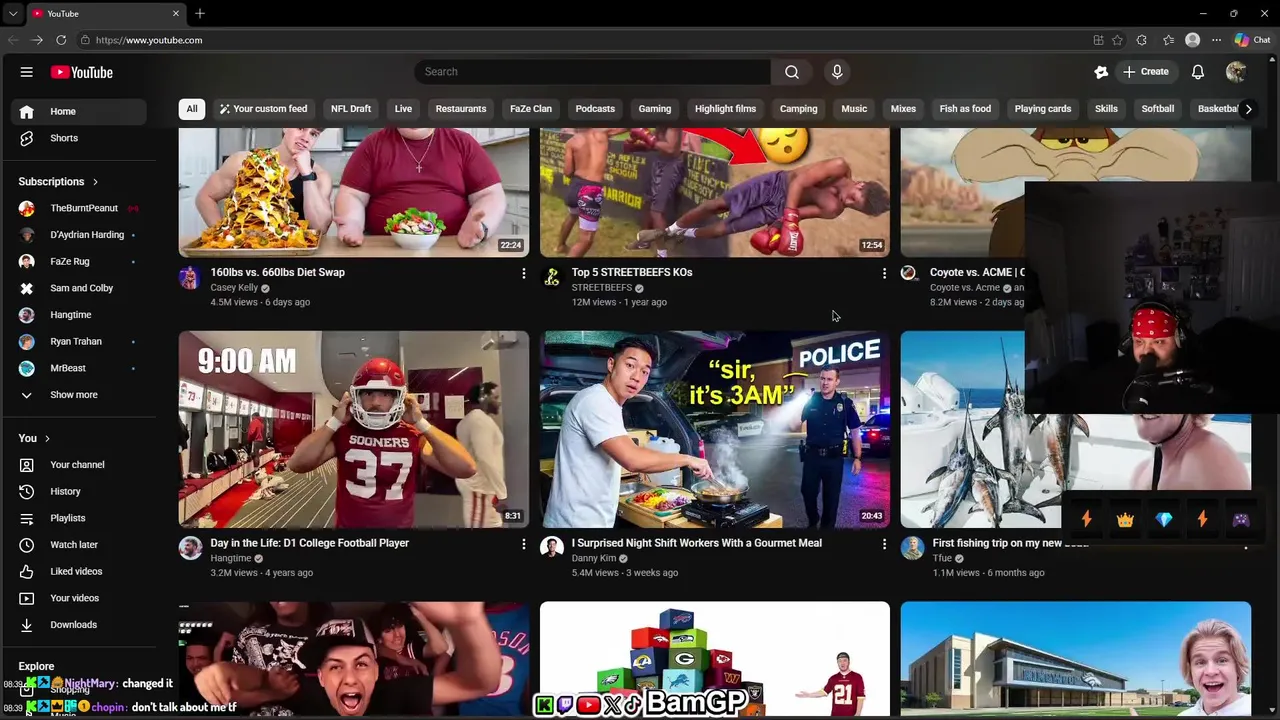Click the search magnifier button

[x=792, y=72]
